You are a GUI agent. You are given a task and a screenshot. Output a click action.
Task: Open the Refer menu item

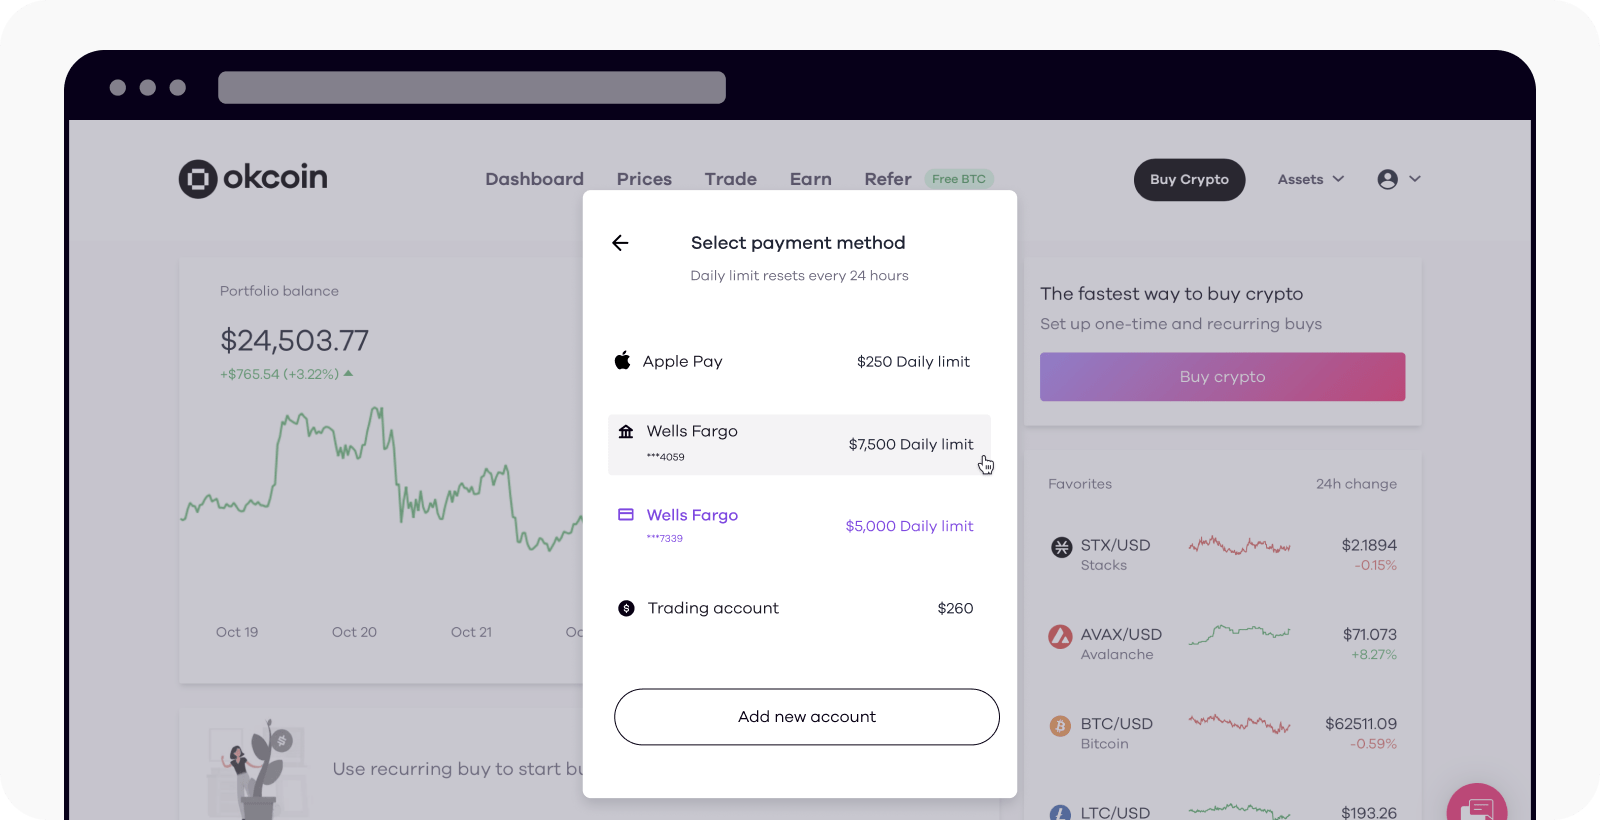coord(886,178)
